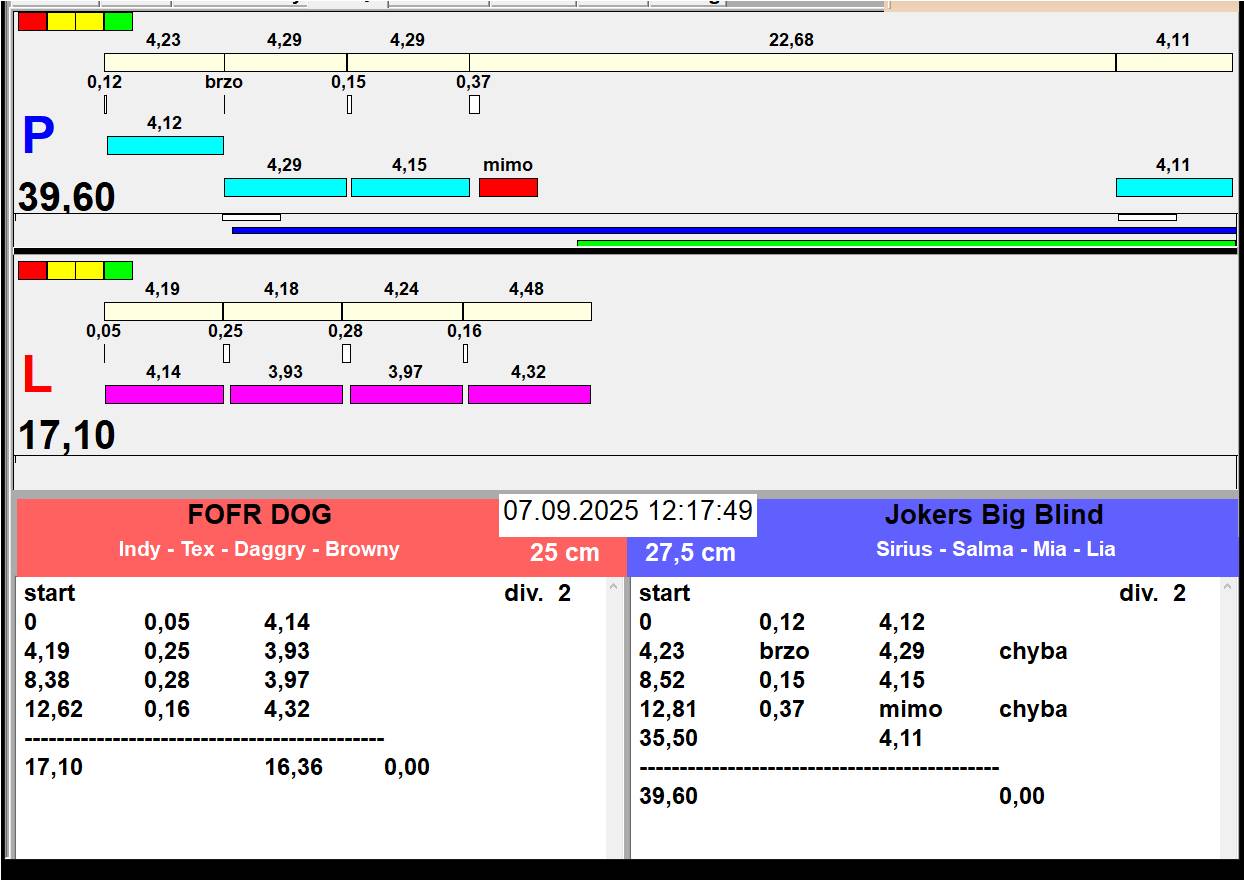The height and width of the screenshot is (880, 1244).
Task: Click the green start light in lane L
Action: tap(118, 270)
